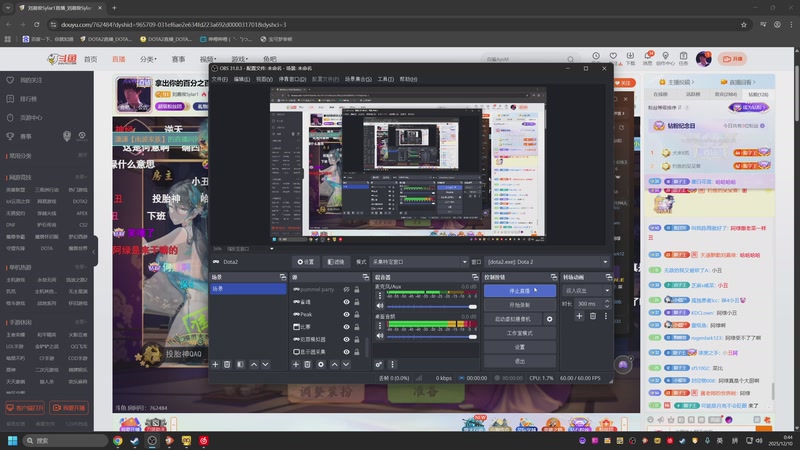Open OBS 工具(T) menu

pos(385,79)
